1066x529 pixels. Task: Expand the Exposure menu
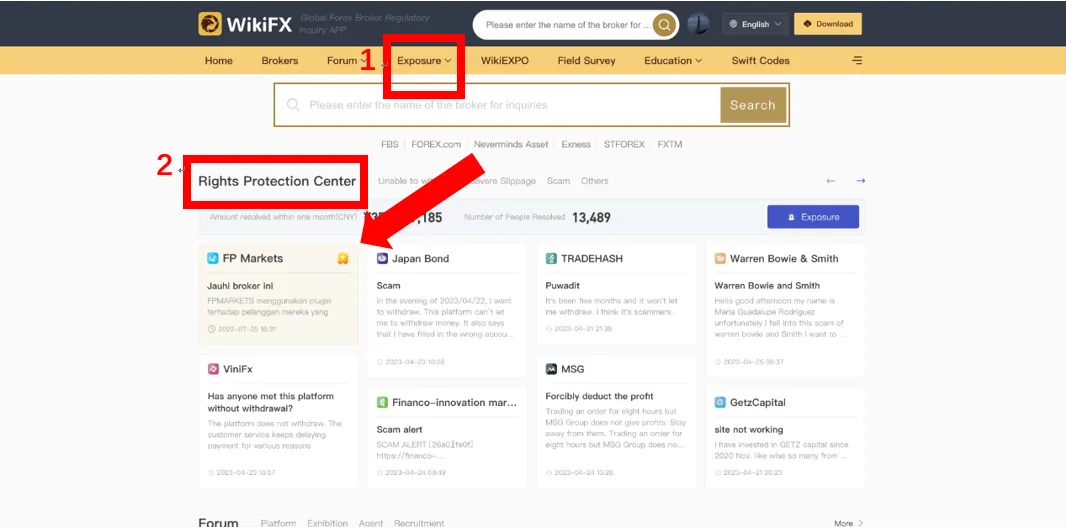pos(424,61)
